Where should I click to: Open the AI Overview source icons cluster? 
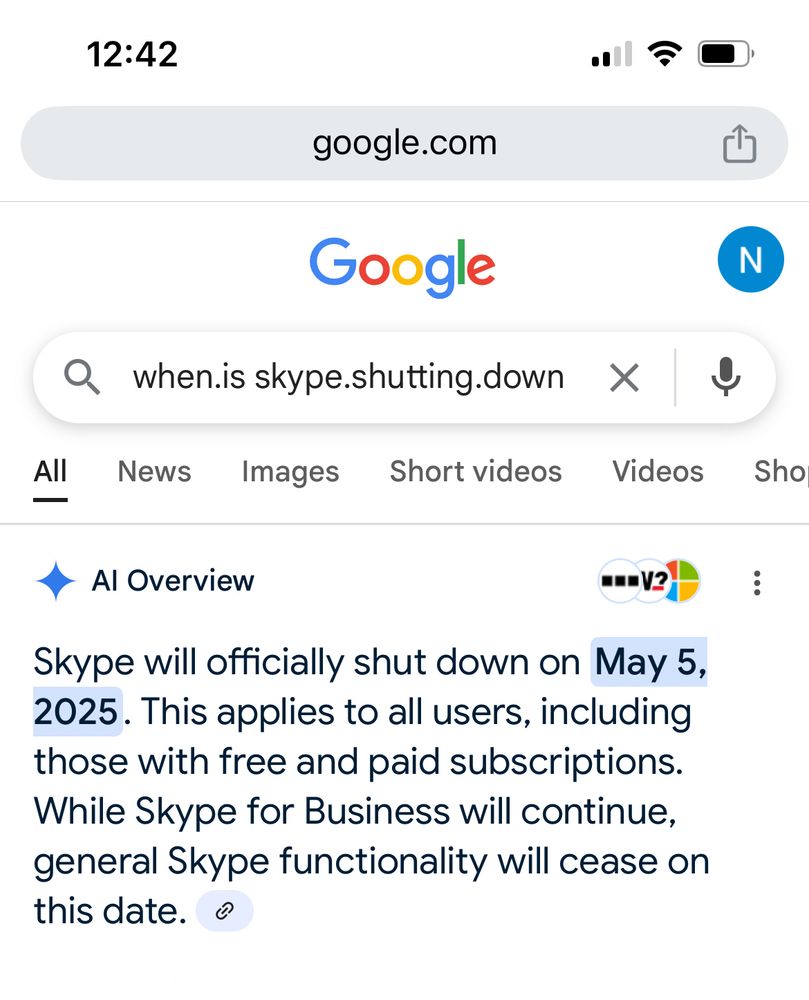(649, 581)
